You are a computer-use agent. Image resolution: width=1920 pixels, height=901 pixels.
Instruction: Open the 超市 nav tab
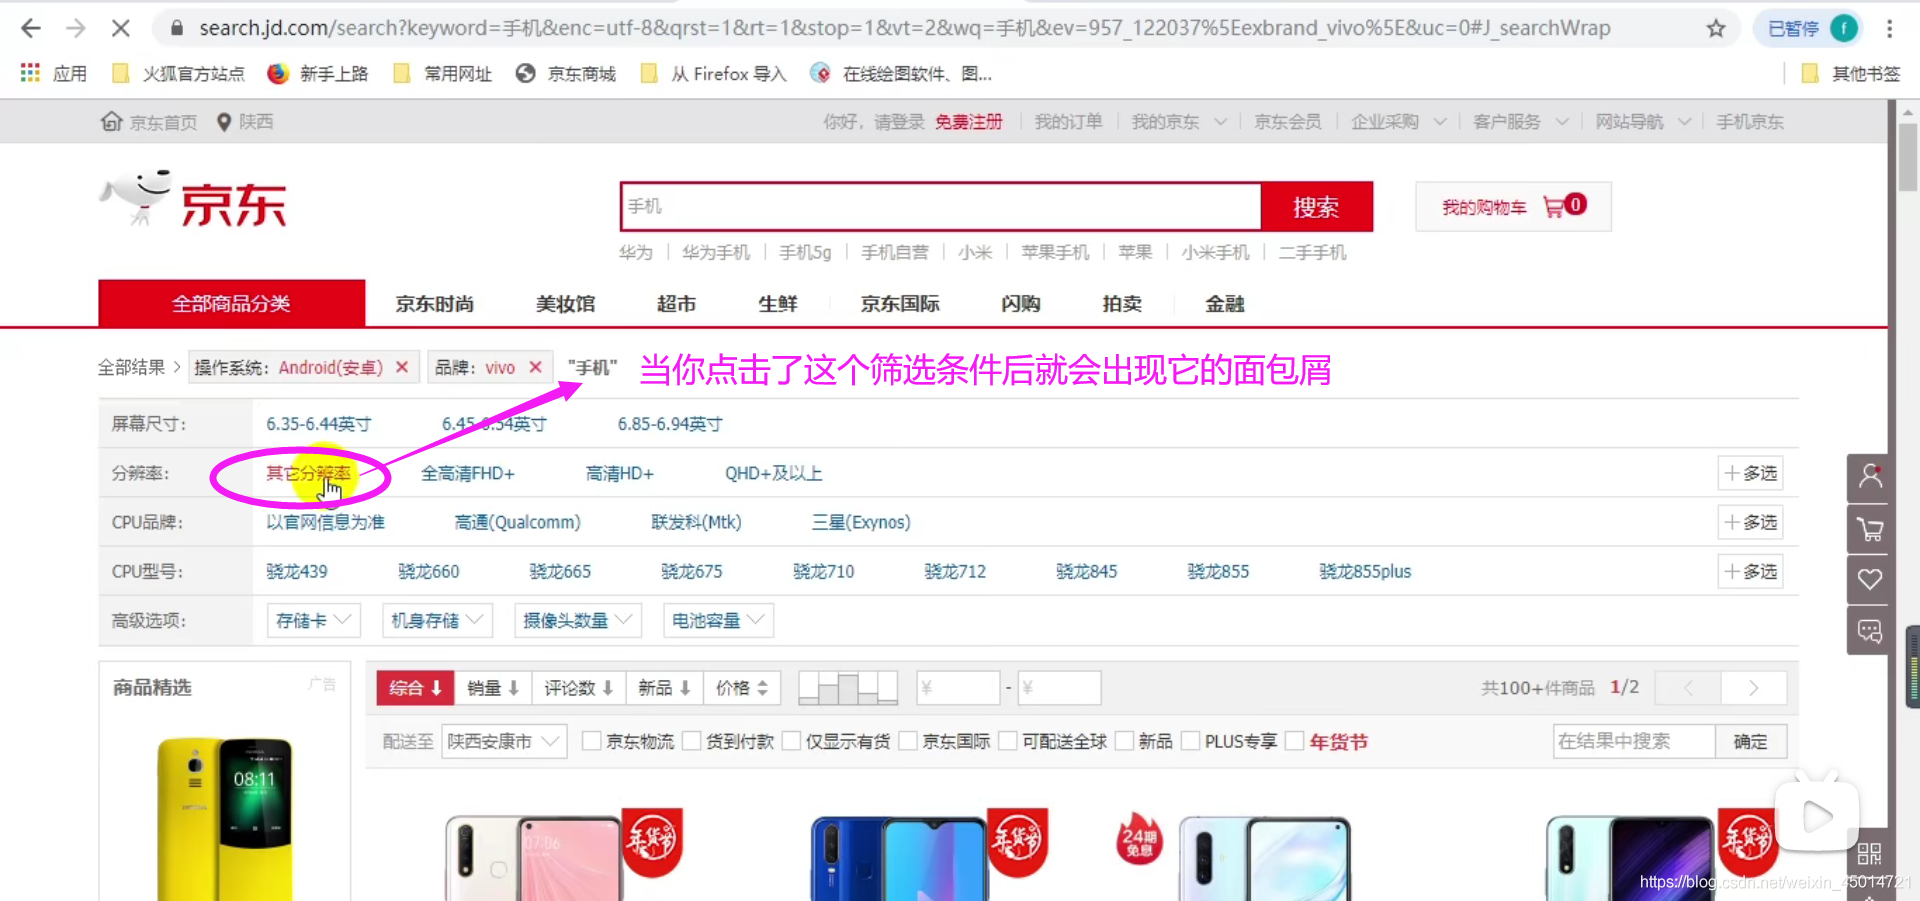676,304
